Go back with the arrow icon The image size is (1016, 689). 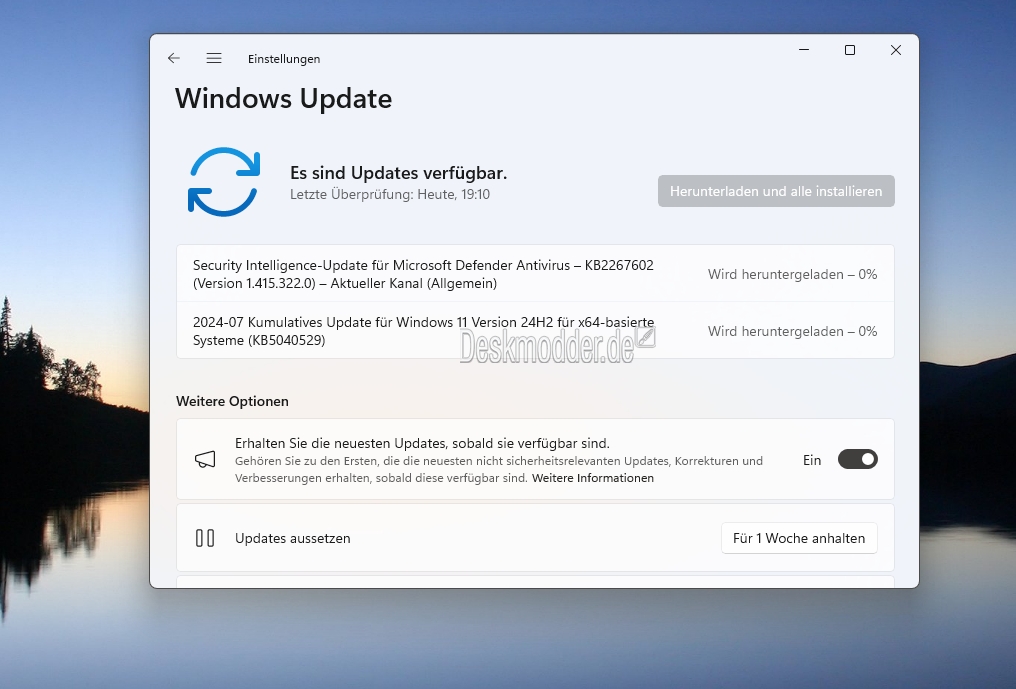click(x=174, y=58)
